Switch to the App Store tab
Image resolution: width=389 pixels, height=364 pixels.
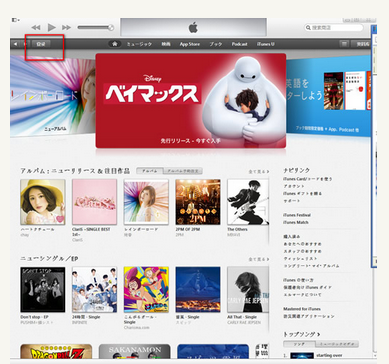pyautogui.click(x=190, y=44)
